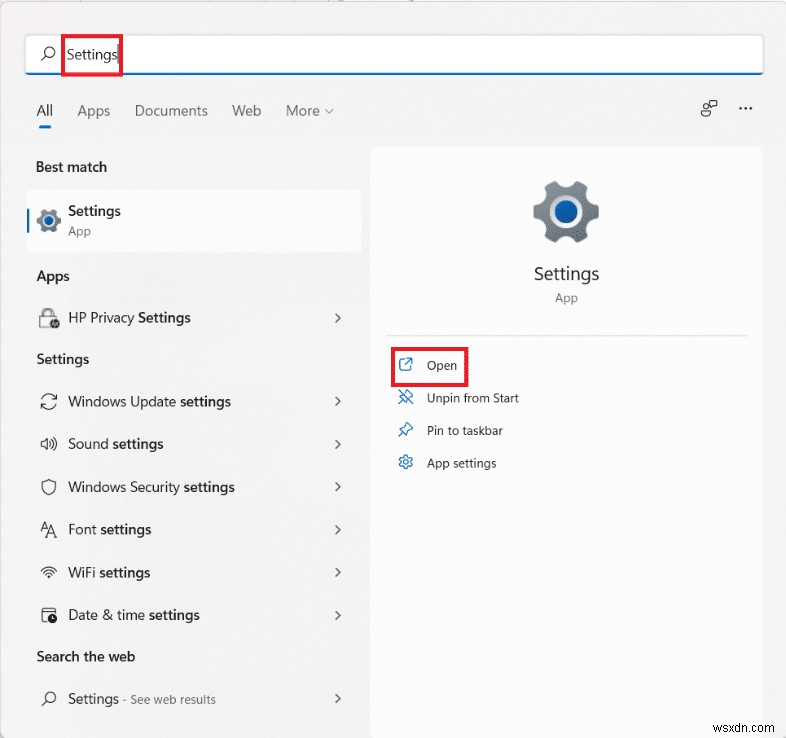Switch to the Documents filter tab
The image size is (786, 738).
171,111
